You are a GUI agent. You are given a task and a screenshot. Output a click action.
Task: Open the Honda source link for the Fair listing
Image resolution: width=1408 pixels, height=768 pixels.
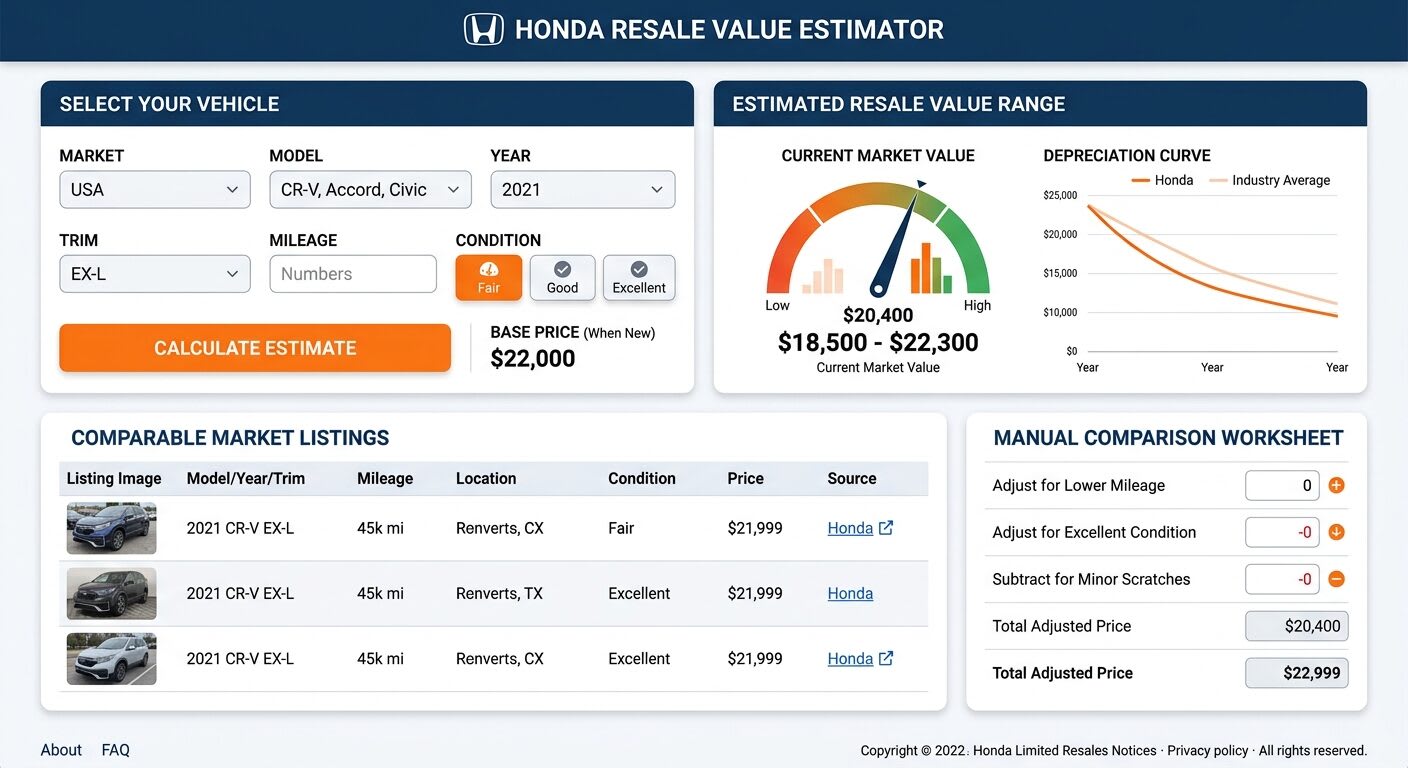850,528
